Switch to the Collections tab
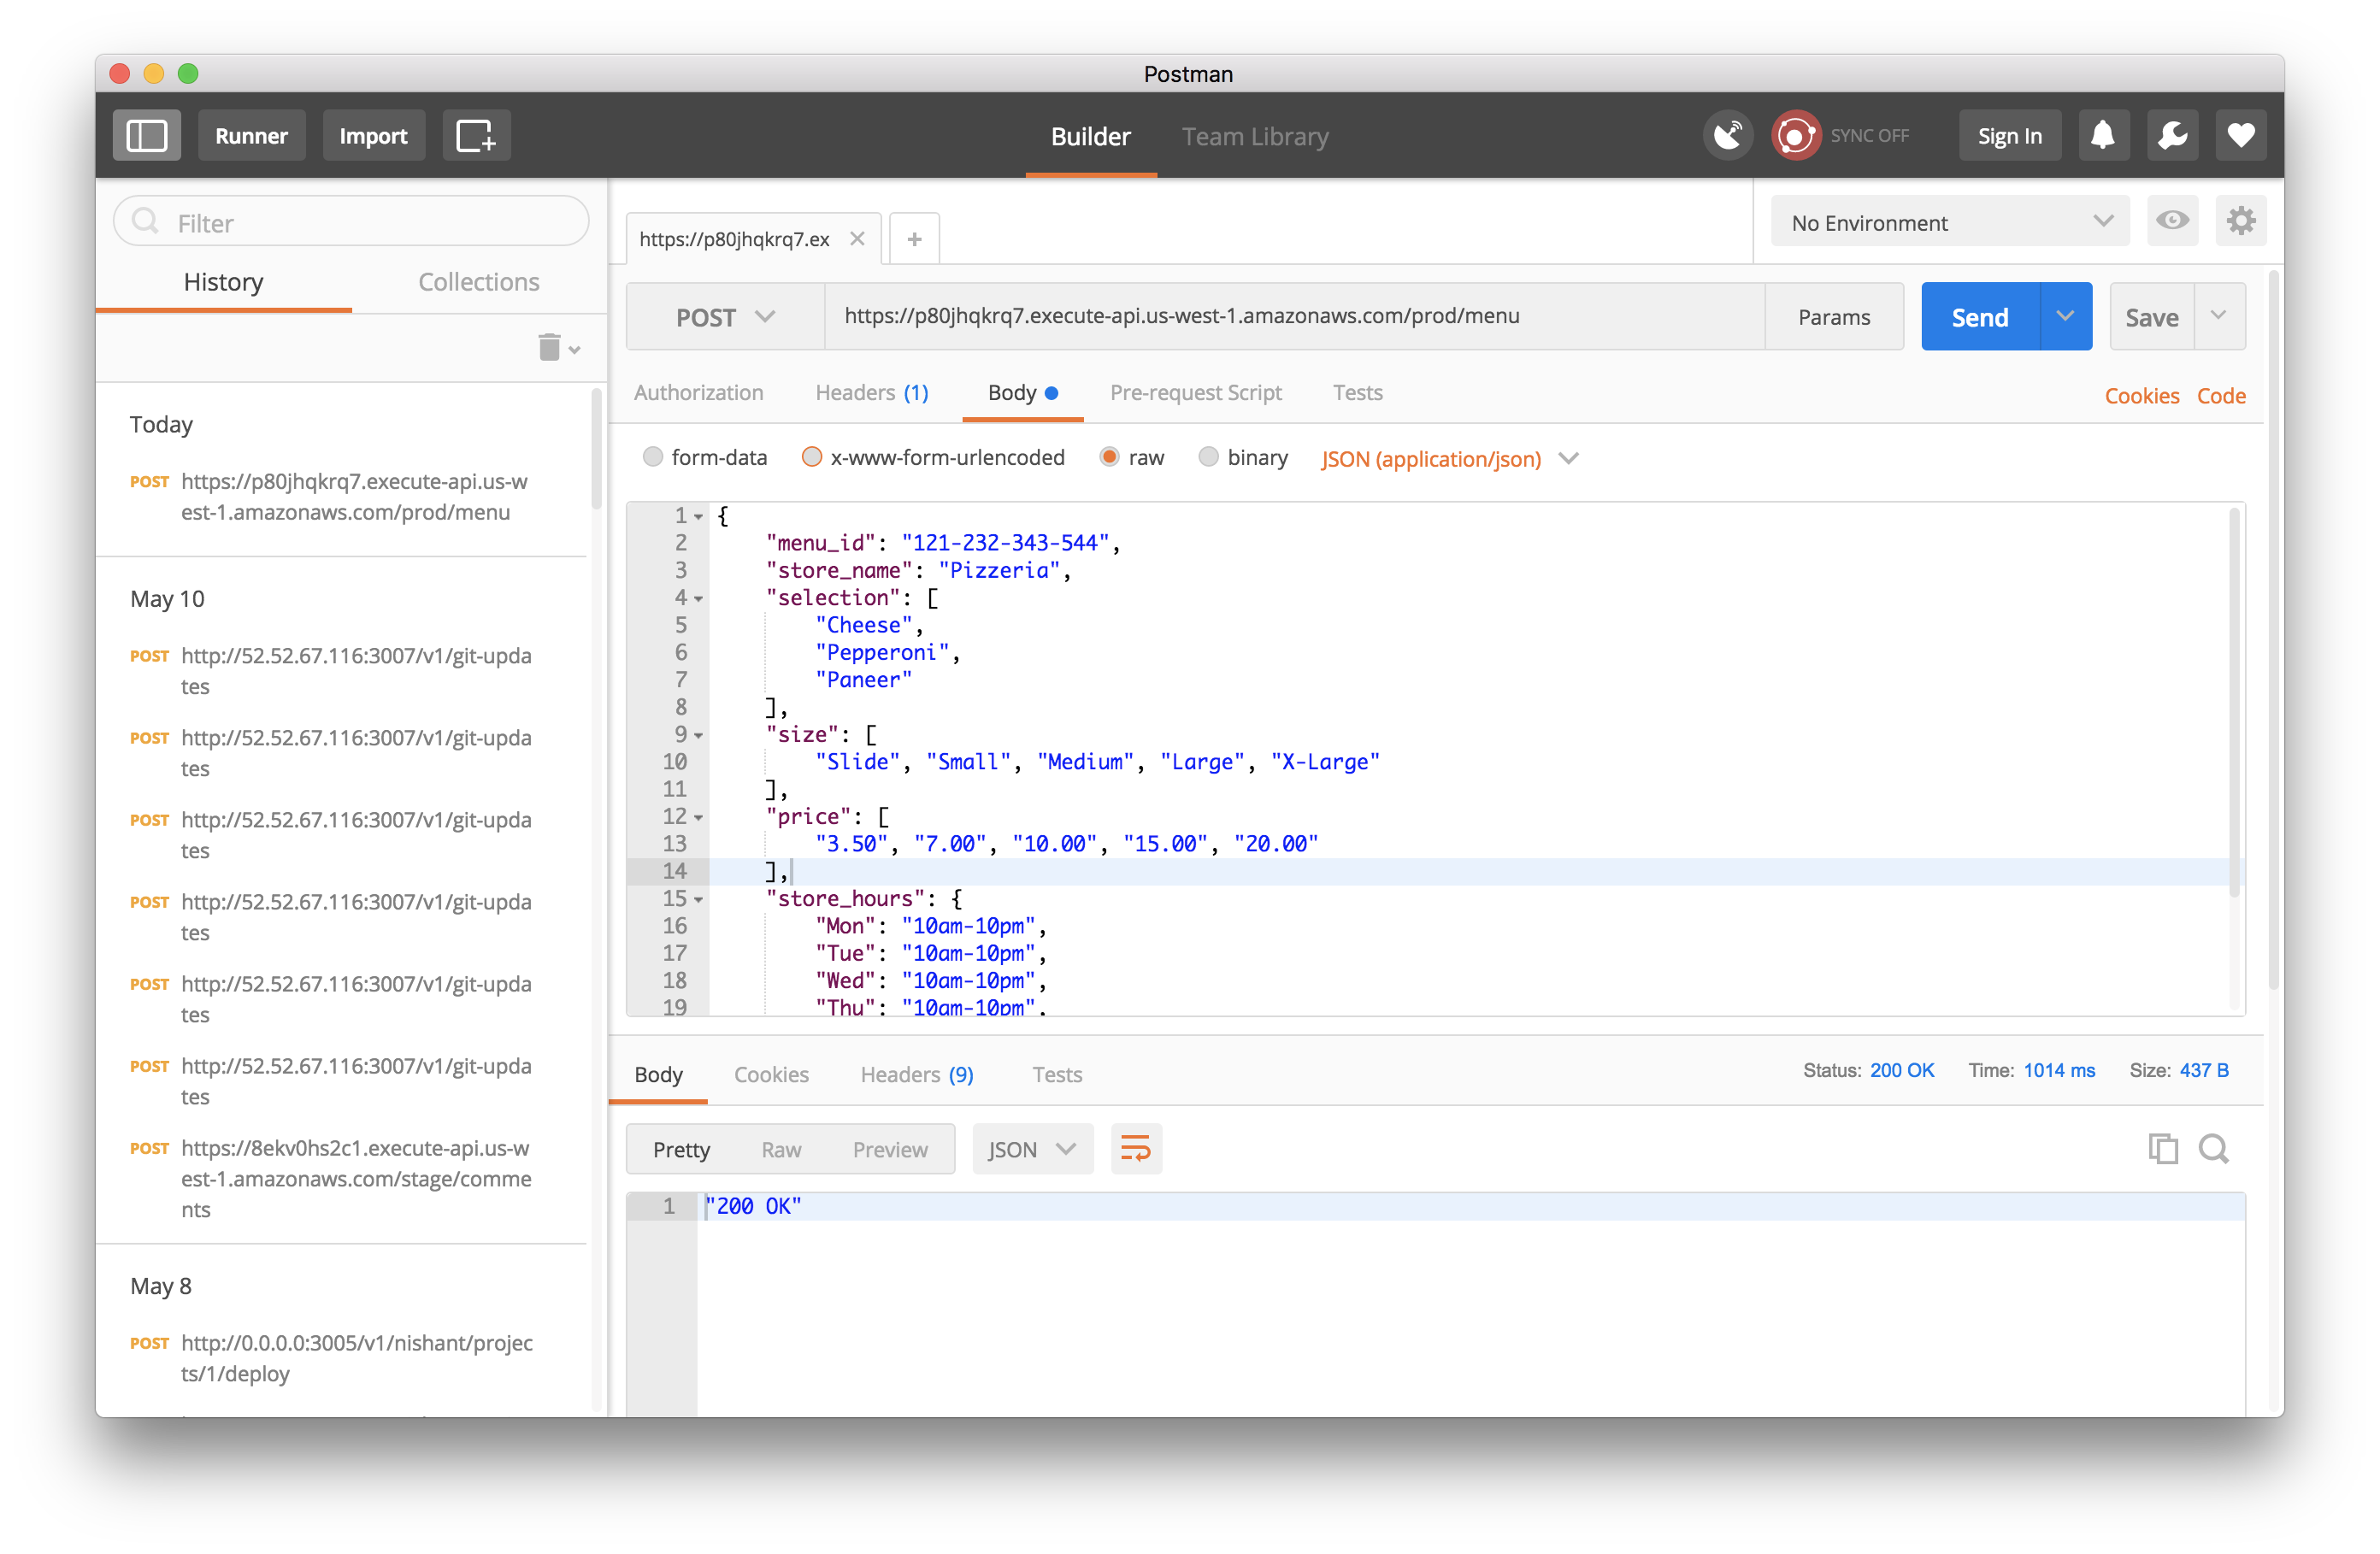This screenshot has height=1554, width=2380. point(478,282)
